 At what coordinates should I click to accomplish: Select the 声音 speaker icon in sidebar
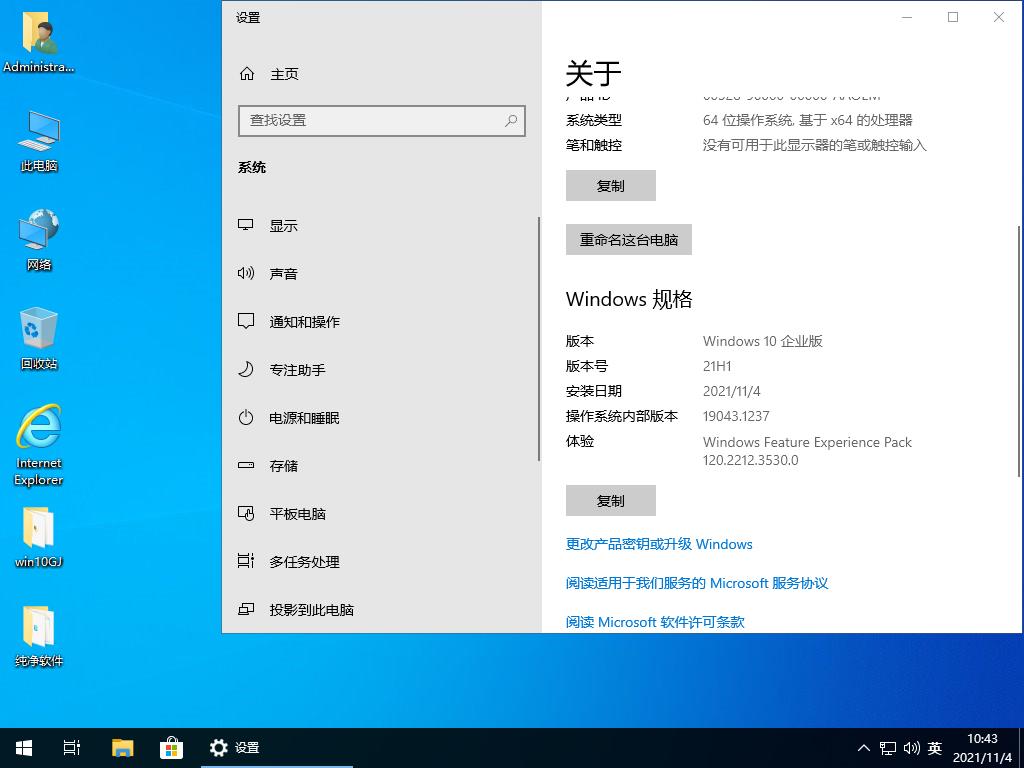pyautogui.click(x=246, y=274)
